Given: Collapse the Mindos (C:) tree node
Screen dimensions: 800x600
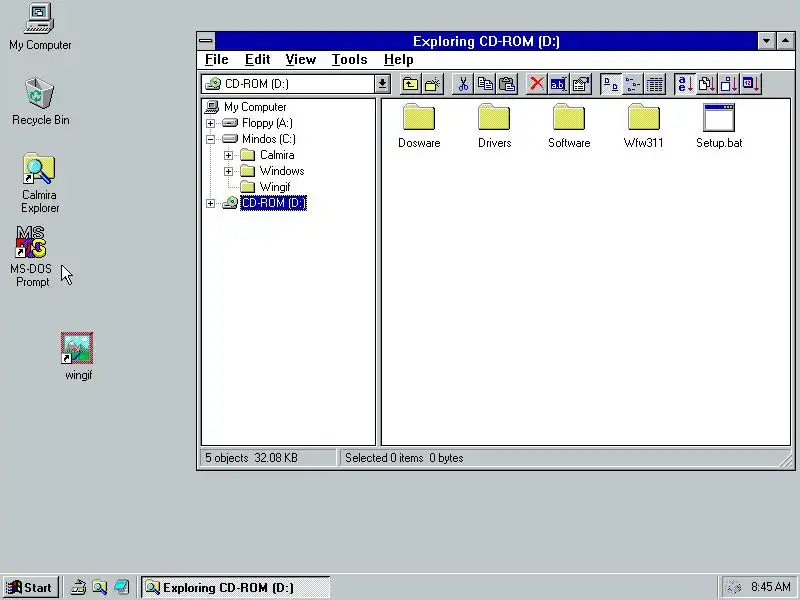Looking at the screenshot, I should pyautogui.click(x=210, y=139).
